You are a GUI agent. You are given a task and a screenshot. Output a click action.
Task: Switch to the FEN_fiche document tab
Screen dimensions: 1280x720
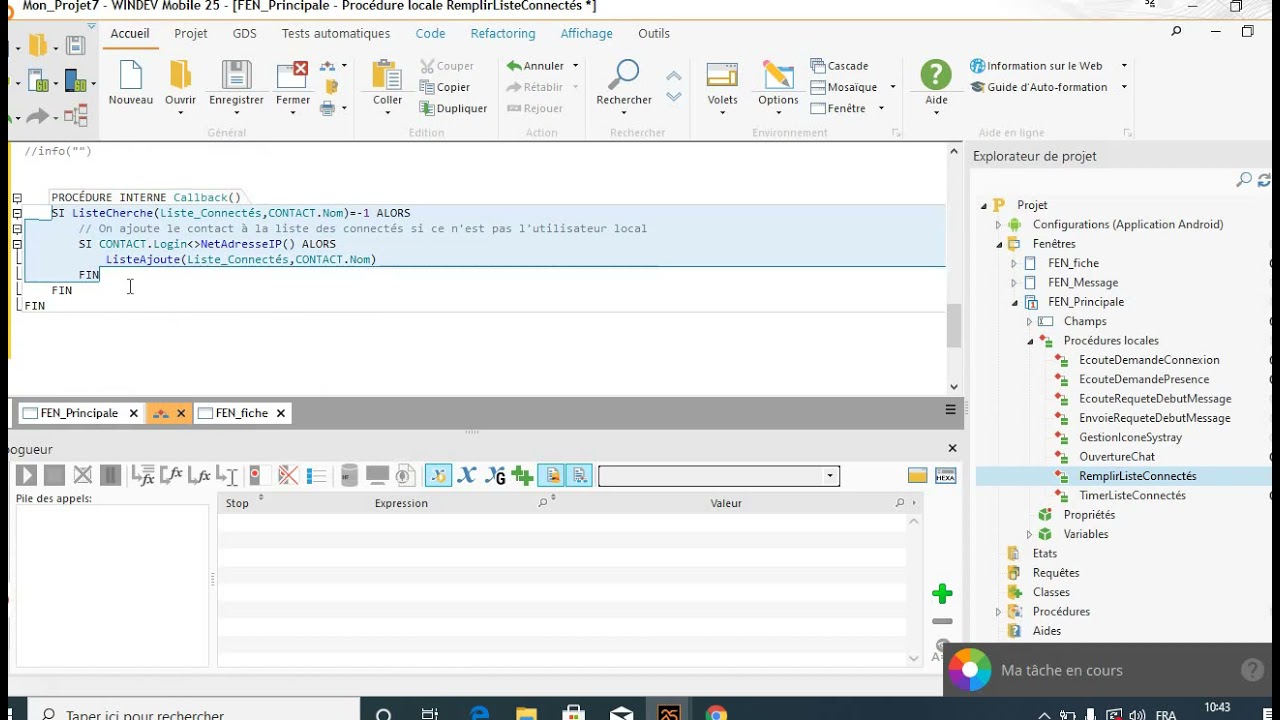click(241, 413)
